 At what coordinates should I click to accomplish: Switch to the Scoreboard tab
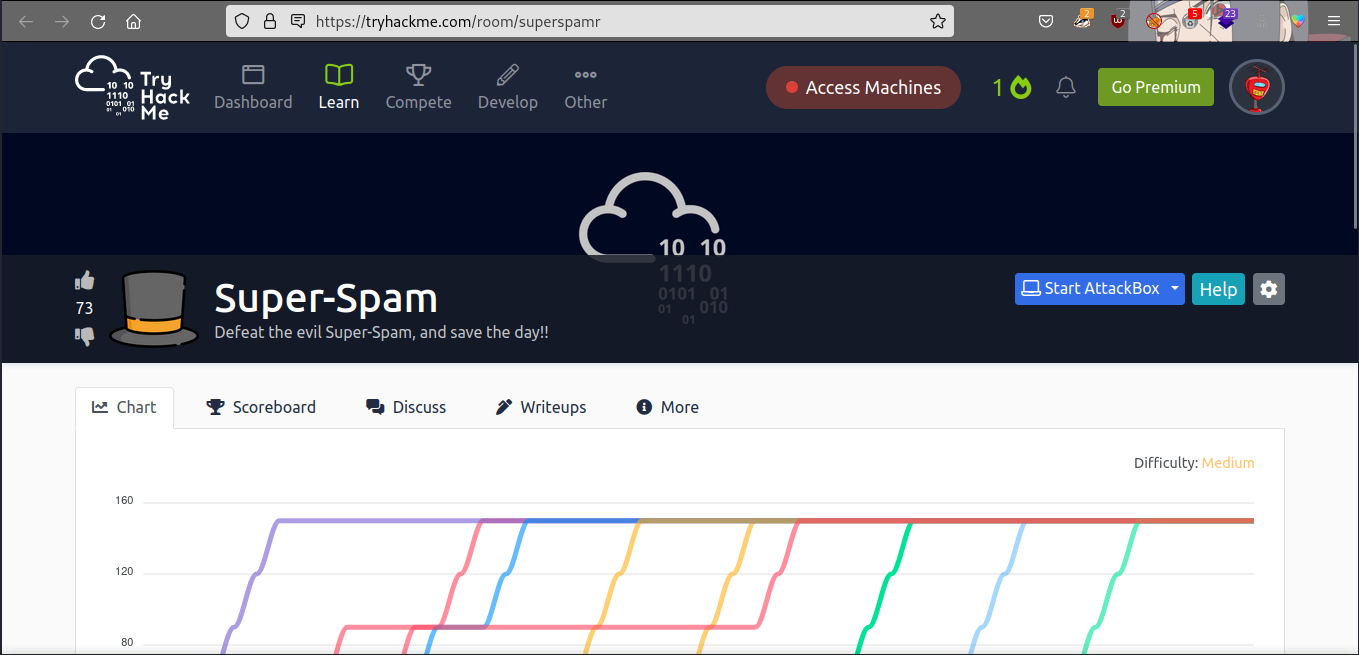coord(261,407)
